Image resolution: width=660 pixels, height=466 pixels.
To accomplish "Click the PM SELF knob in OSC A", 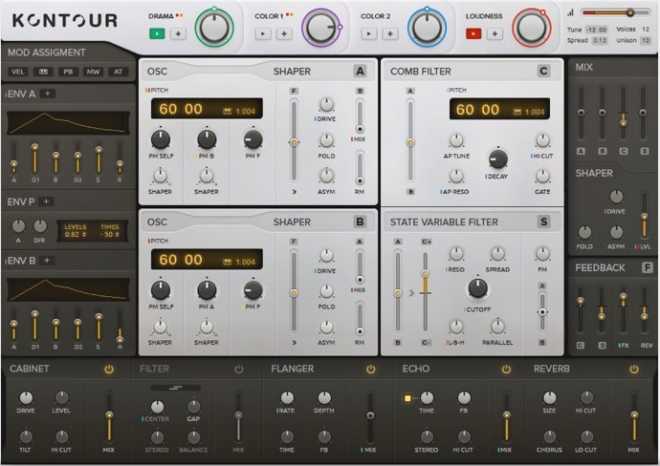I will coord(160,139).
